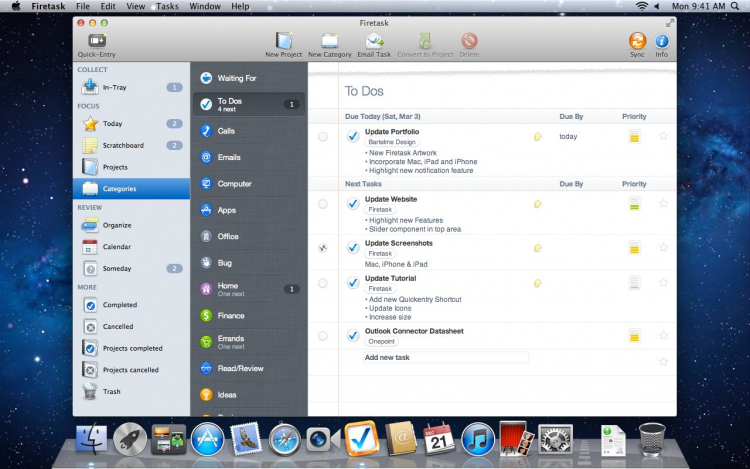The height and width of the screenshot is (469, 750).
Task: Click the Add new task field
Action: pos(446,358)
